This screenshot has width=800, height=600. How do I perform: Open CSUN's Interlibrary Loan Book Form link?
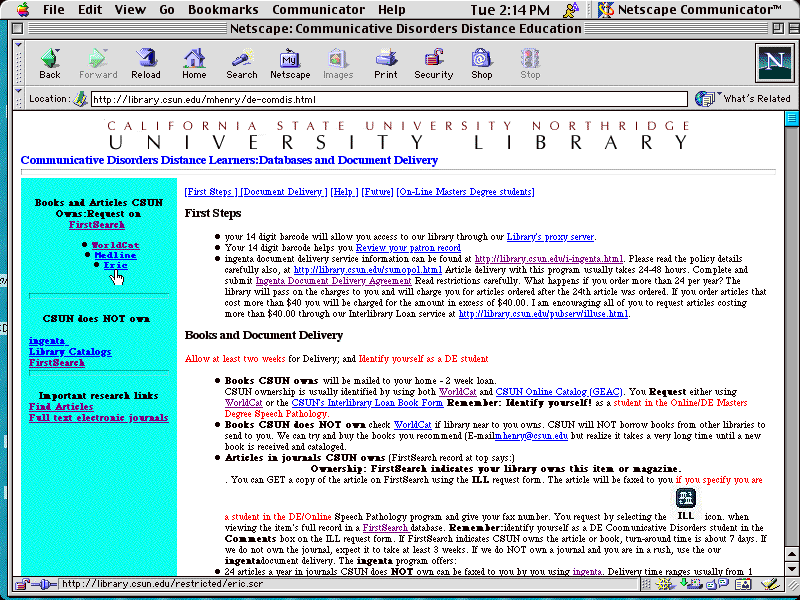(x=367, y=403)
